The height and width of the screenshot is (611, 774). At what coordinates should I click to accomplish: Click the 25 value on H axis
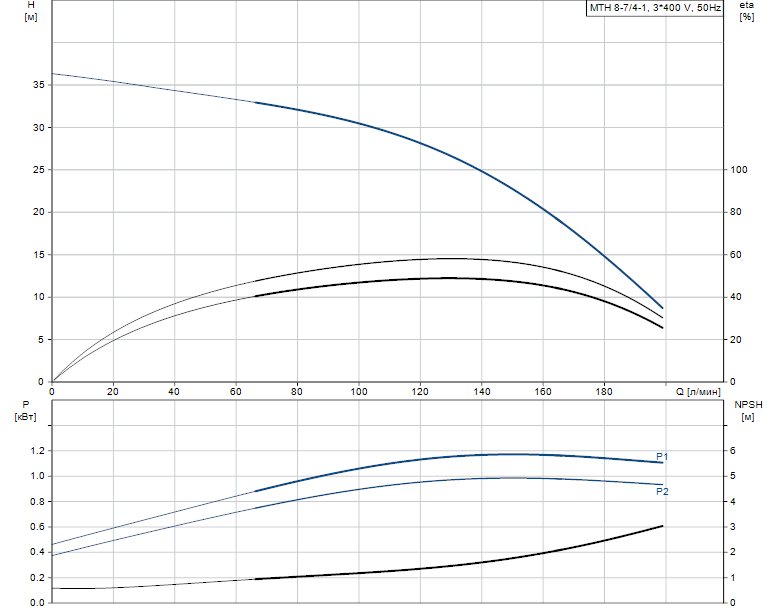tap(39, 170)
